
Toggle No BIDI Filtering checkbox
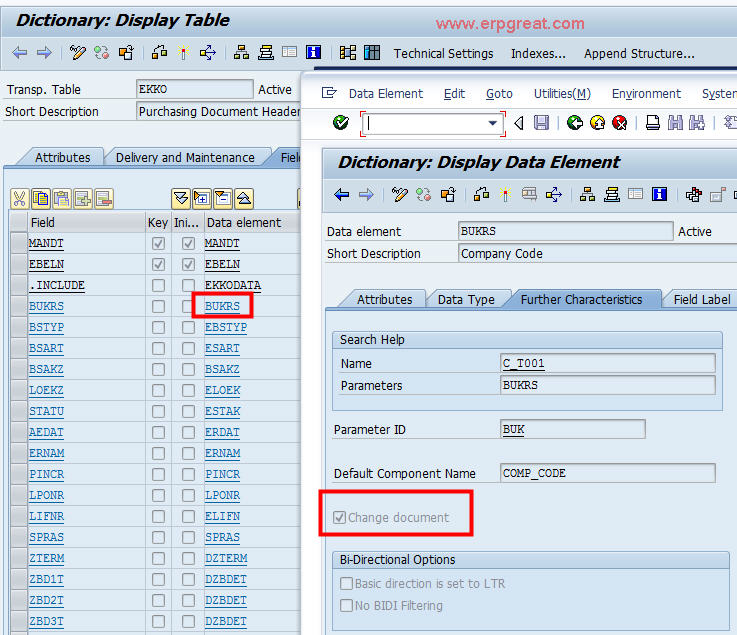(346, 605)
